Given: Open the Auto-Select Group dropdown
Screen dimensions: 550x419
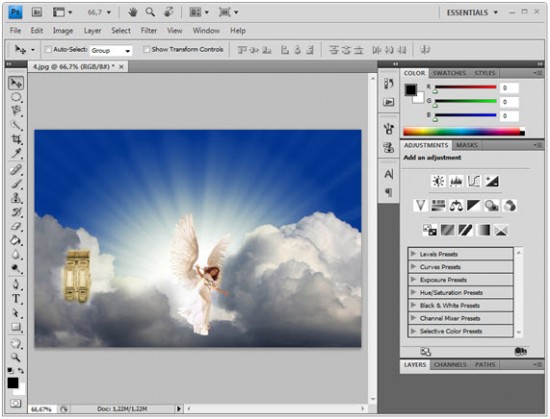Looking at the screenshot, I should [111, 50].
